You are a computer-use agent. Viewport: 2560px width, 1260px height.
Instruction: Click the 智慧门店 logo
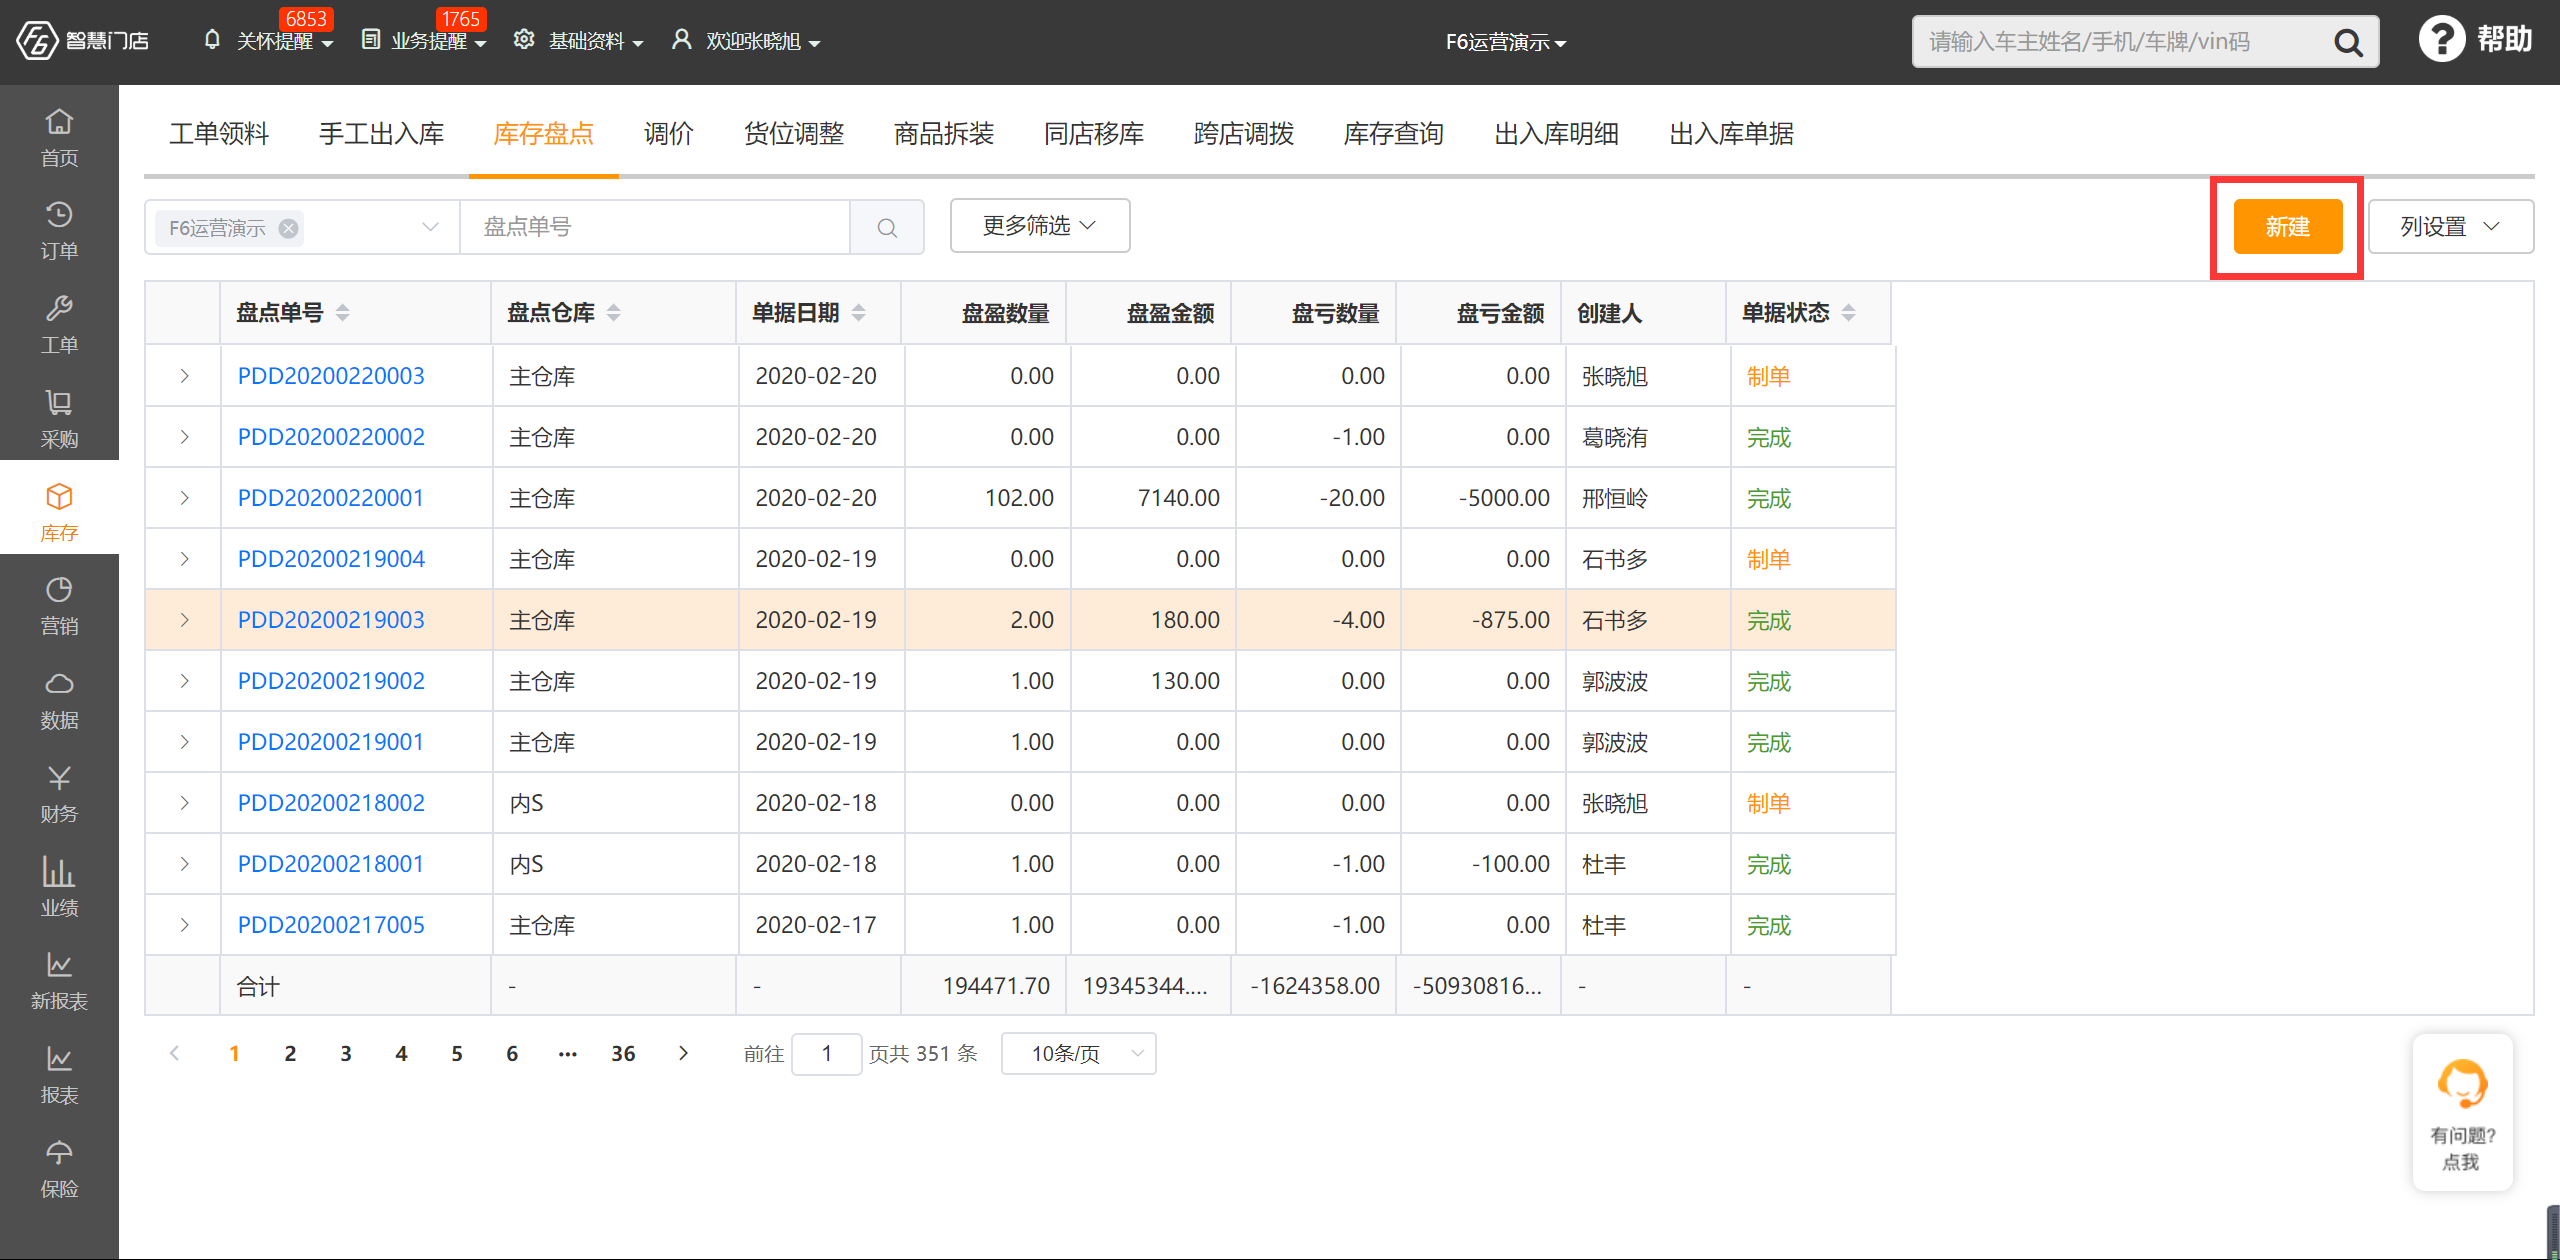point(82,41)
